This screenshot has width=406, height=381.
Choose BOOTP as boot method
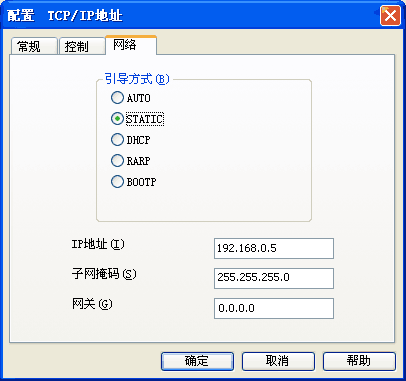(117, 182)
